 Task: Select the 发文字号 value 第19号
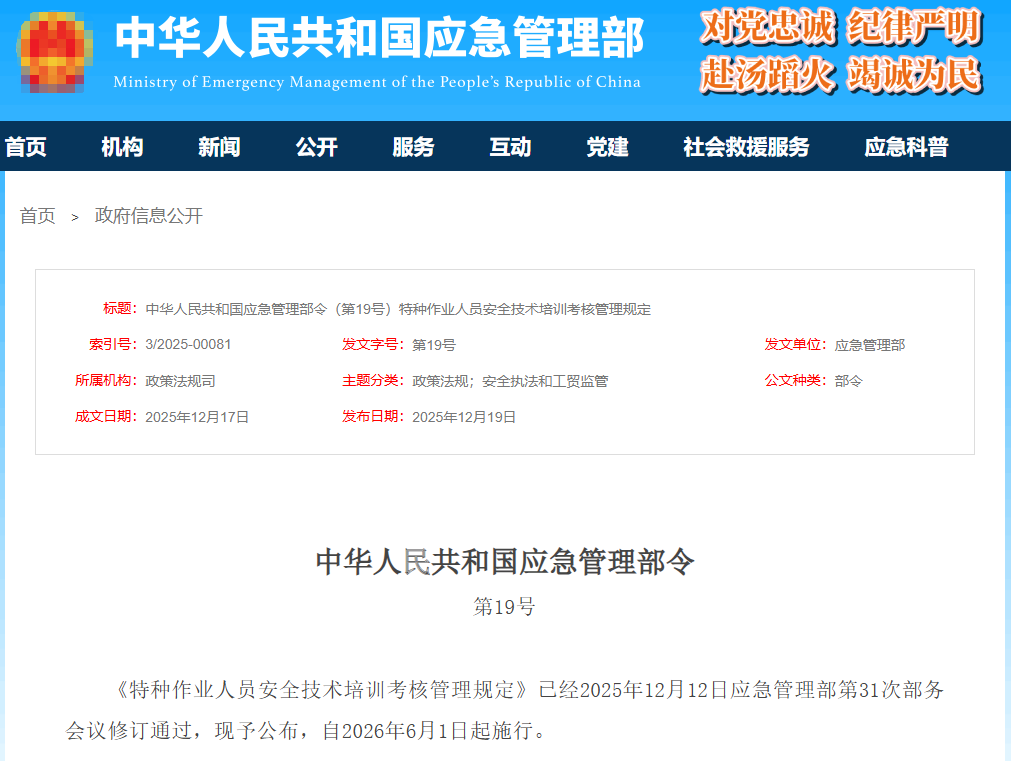(x=433, y=345)
